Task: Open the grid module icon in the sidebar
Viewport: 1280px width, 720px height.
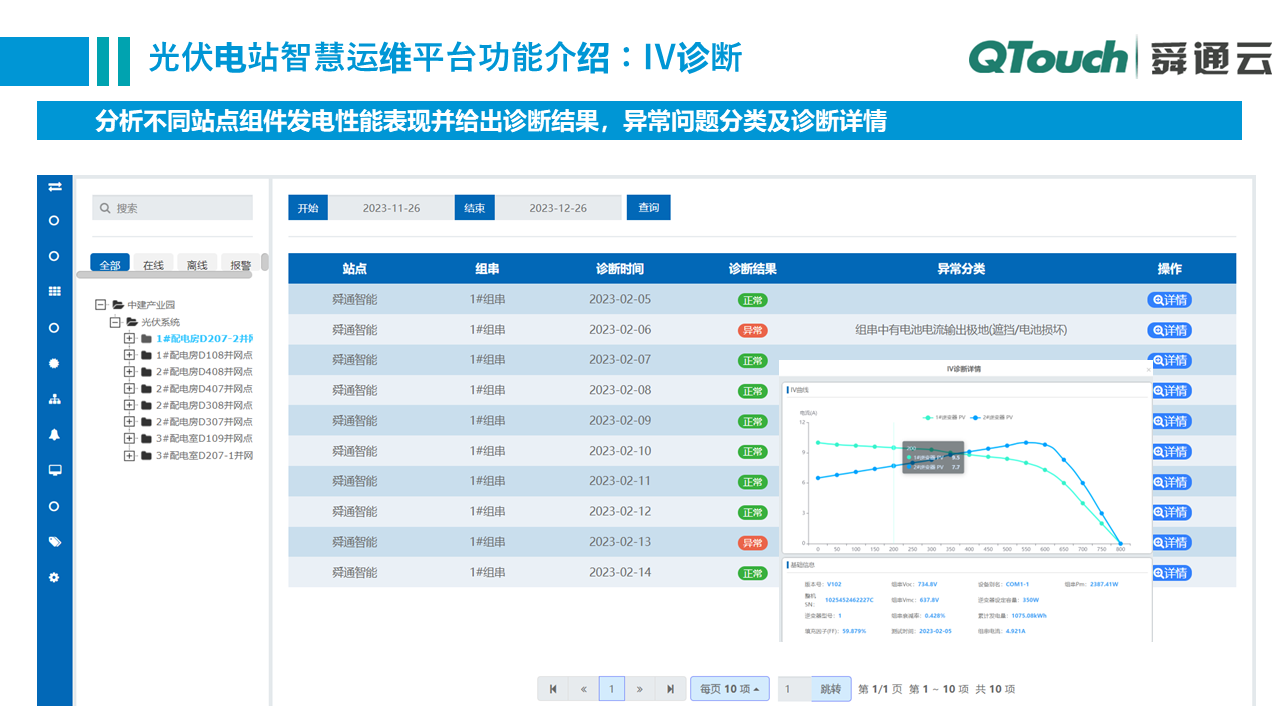Action: pyautogui.click(x=54, y=291)
